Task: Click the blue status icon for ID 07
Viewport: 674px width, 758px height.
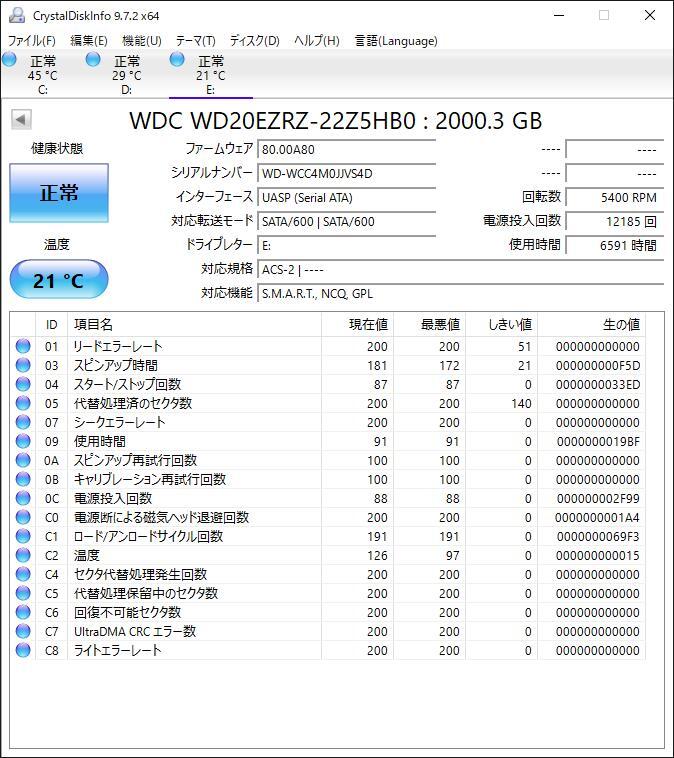Action: click(x=23, y=422)
